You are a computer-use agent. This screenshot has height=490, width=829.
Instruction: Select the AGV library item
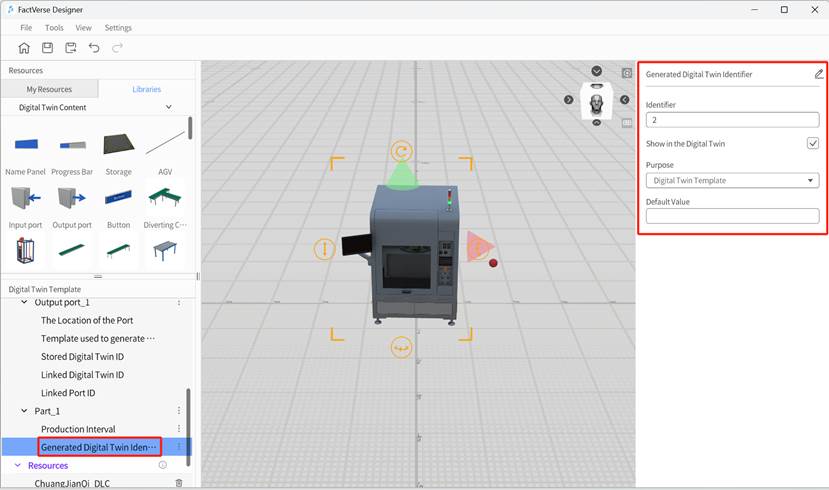[x=165, y=151]
